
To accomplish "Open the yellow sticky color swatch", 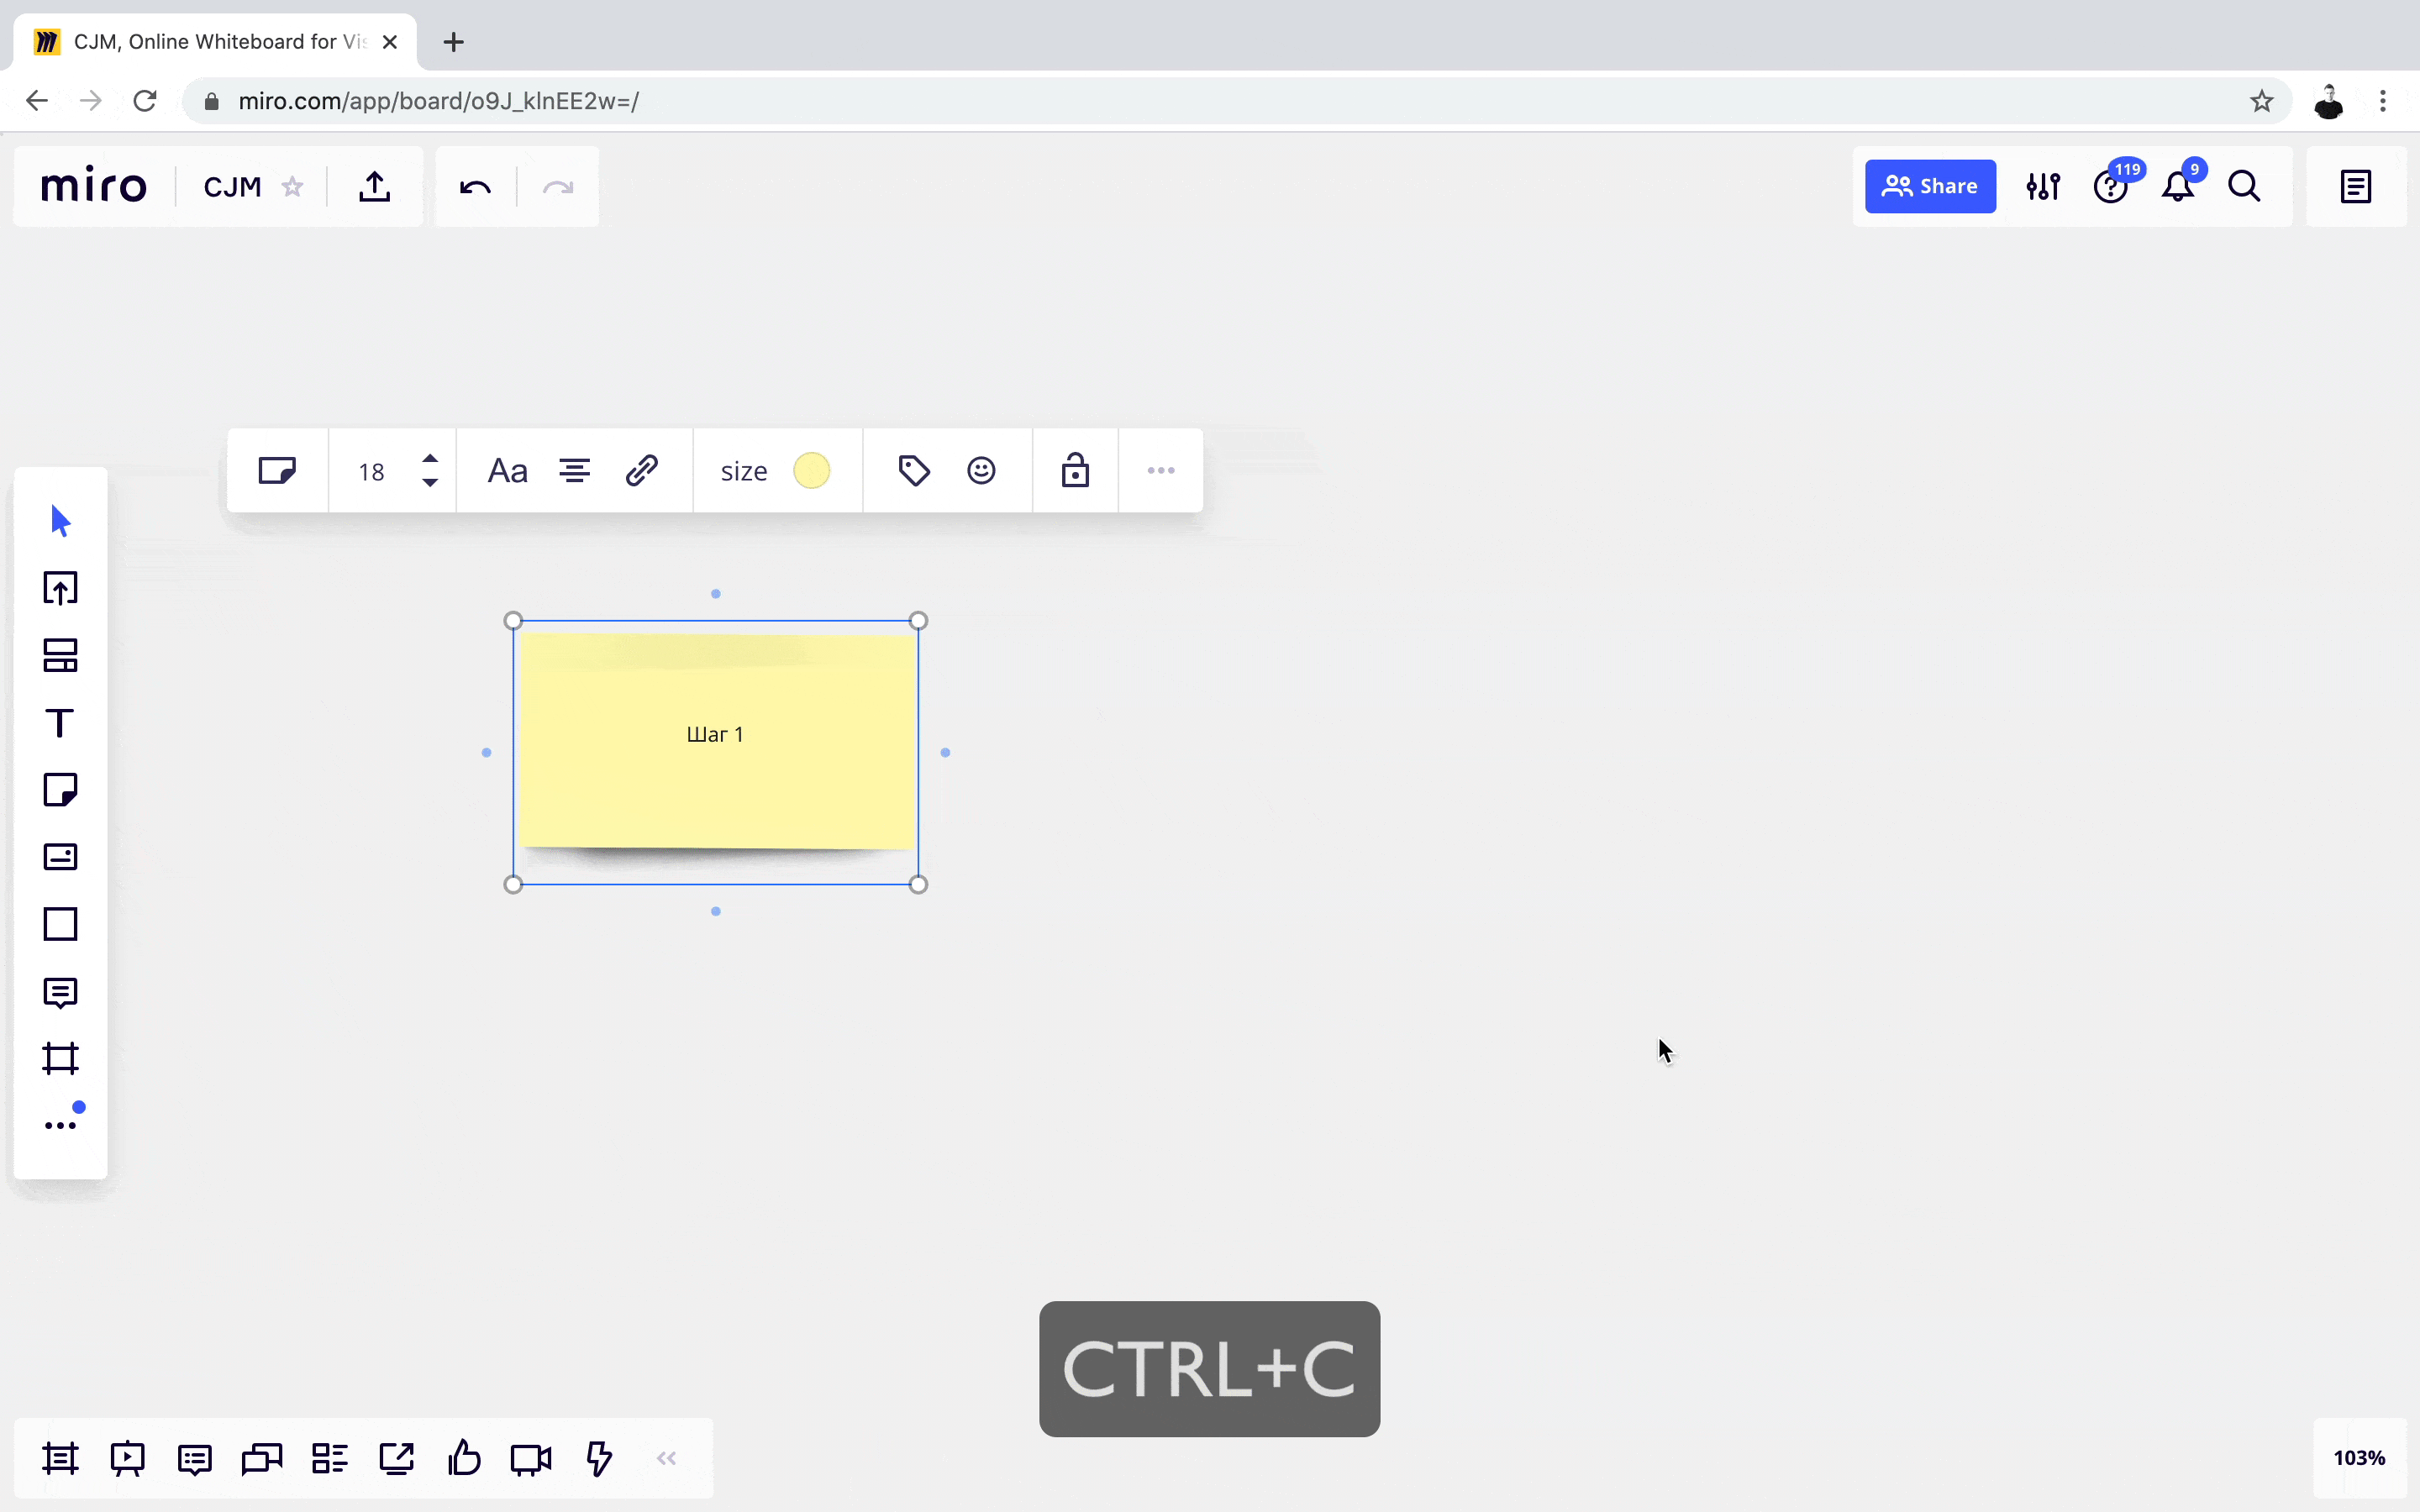I will click(x=811, y=471).
